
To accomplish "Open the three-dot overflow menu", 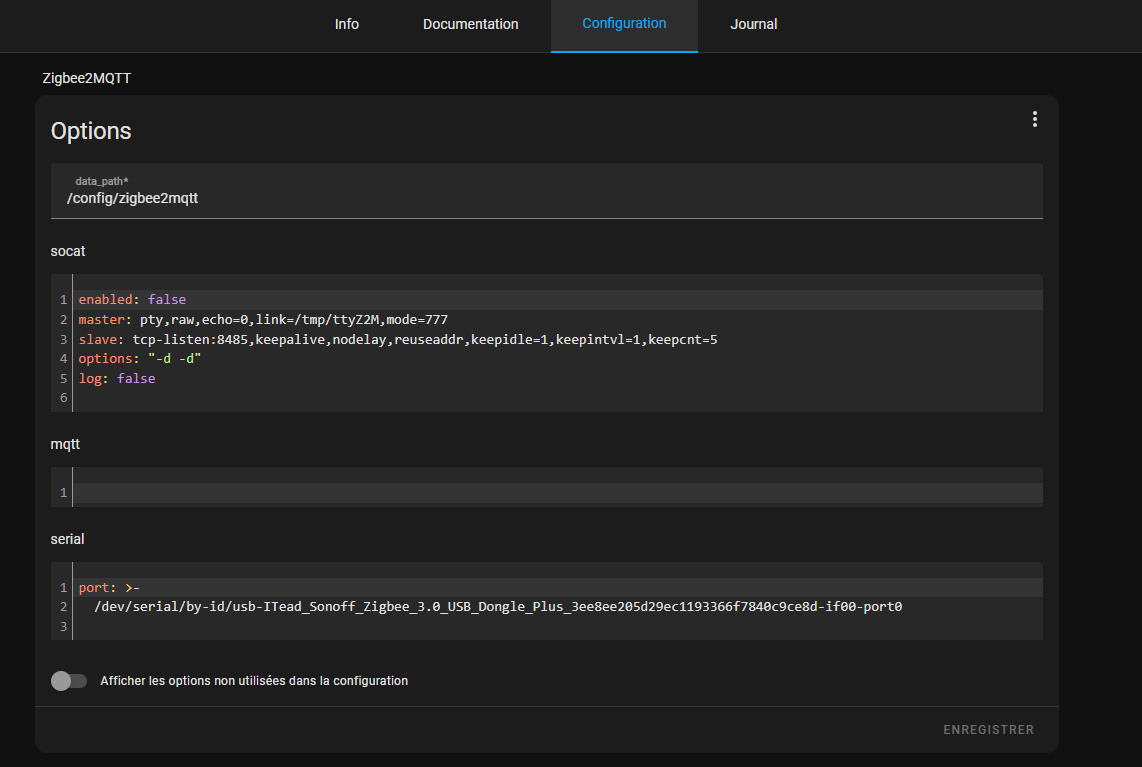I will point(1034,118).
